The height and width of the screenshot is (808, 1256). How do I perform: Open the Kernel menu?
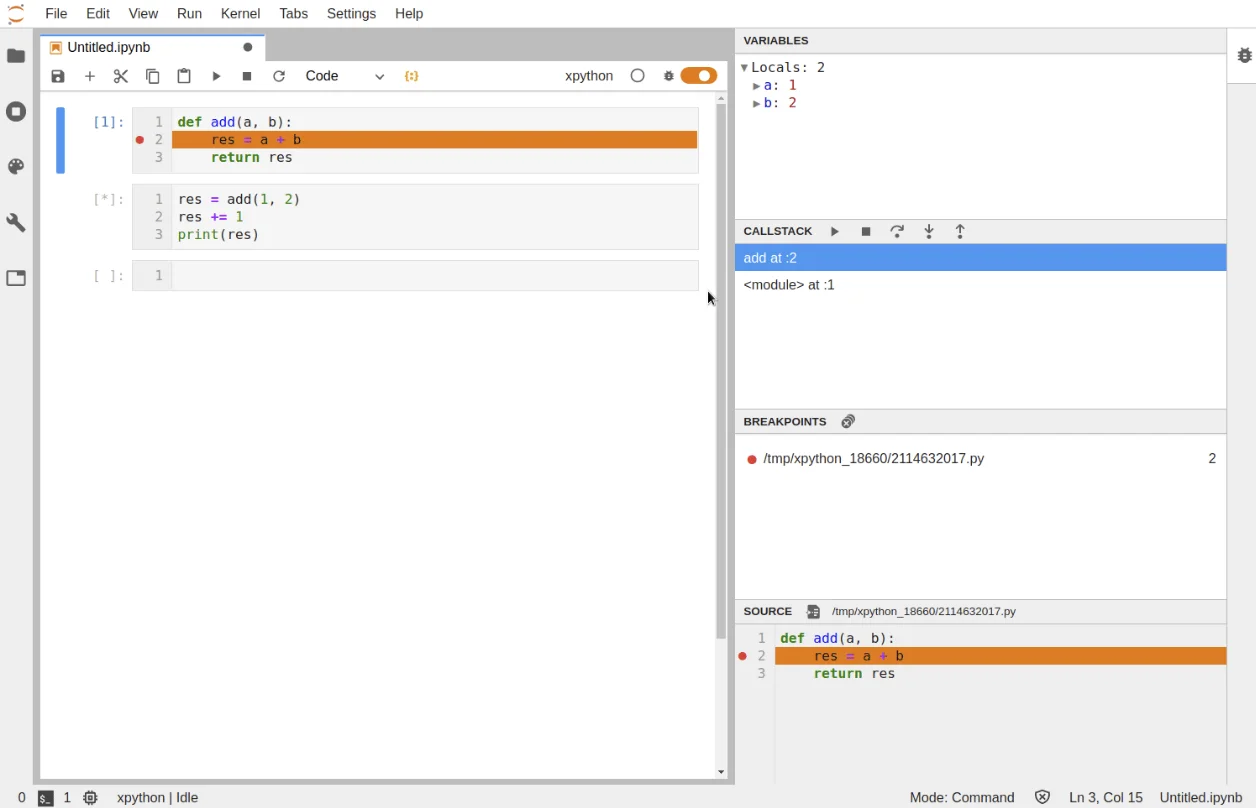(240, 13)
